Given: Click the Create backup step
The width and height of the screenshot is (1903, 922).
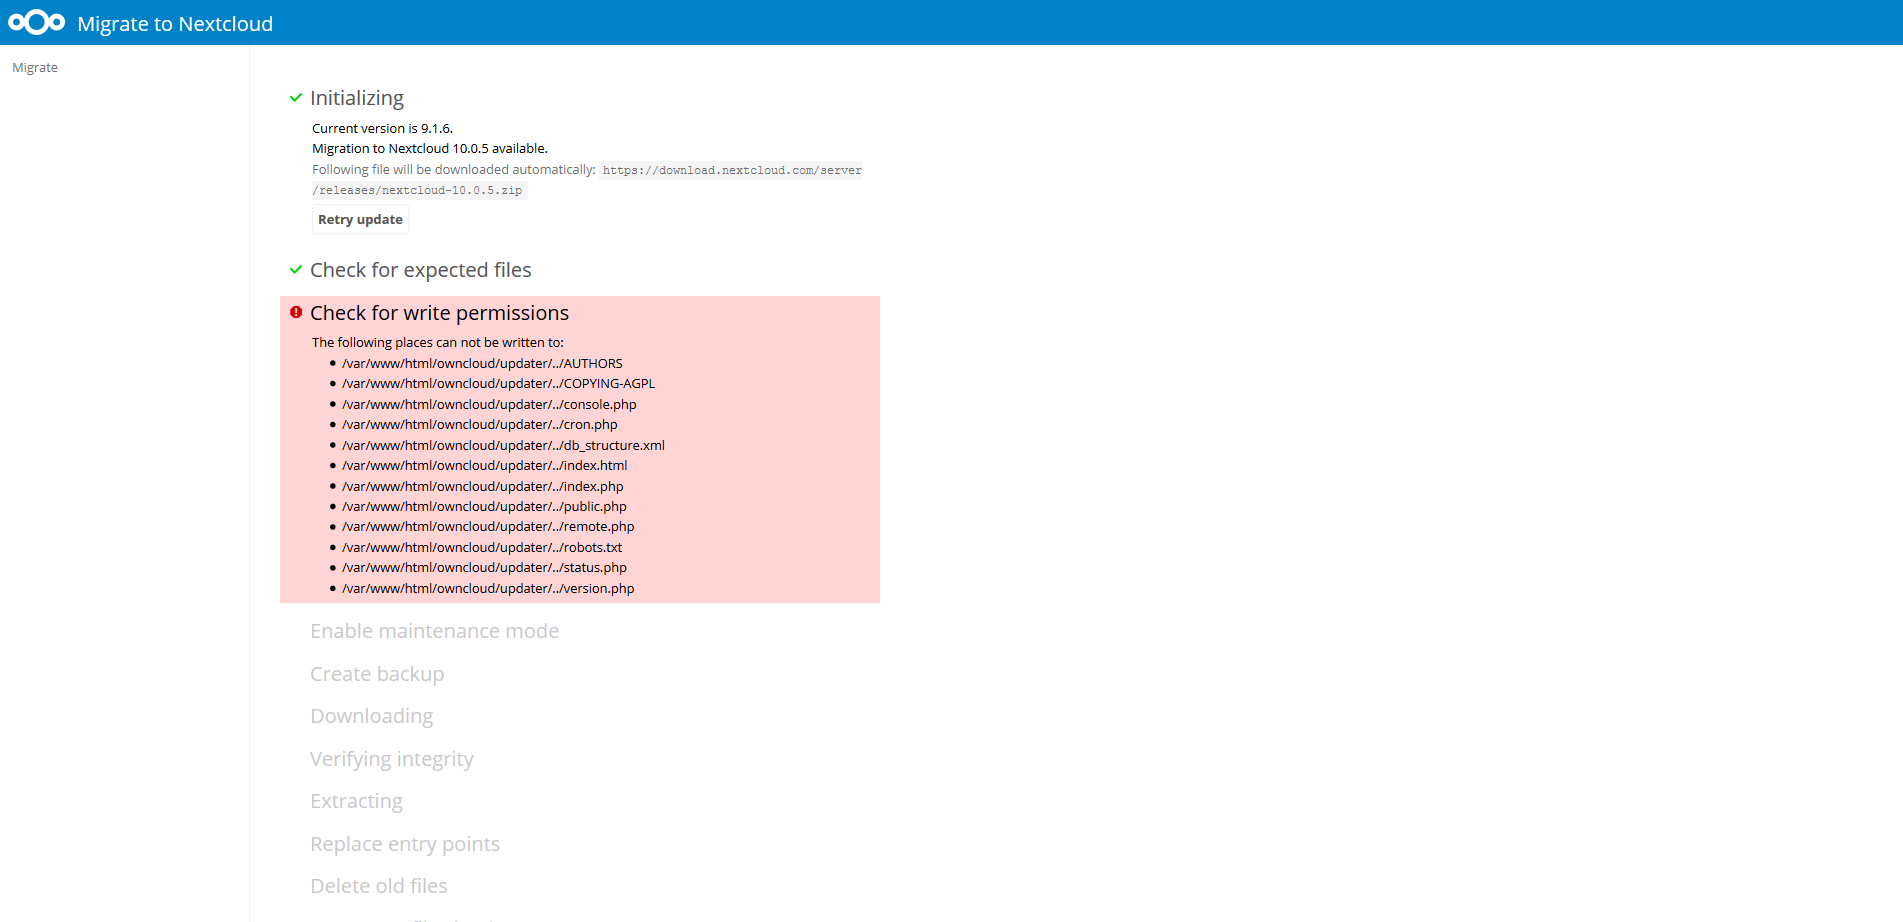Looking at the screenshot, I should (x=377, y=674).
